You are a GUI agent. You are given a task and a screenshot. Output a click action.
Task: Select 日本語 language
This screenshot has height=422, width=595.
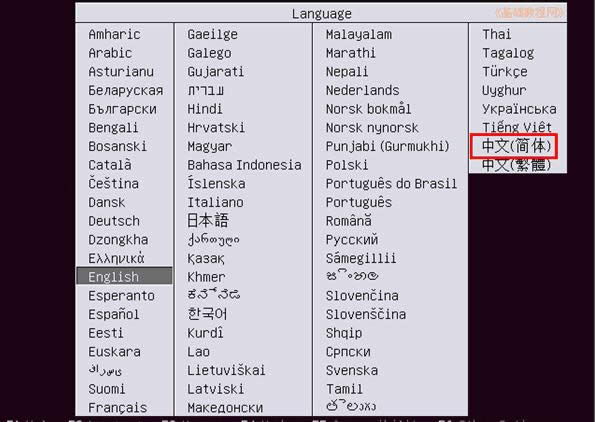208,221
